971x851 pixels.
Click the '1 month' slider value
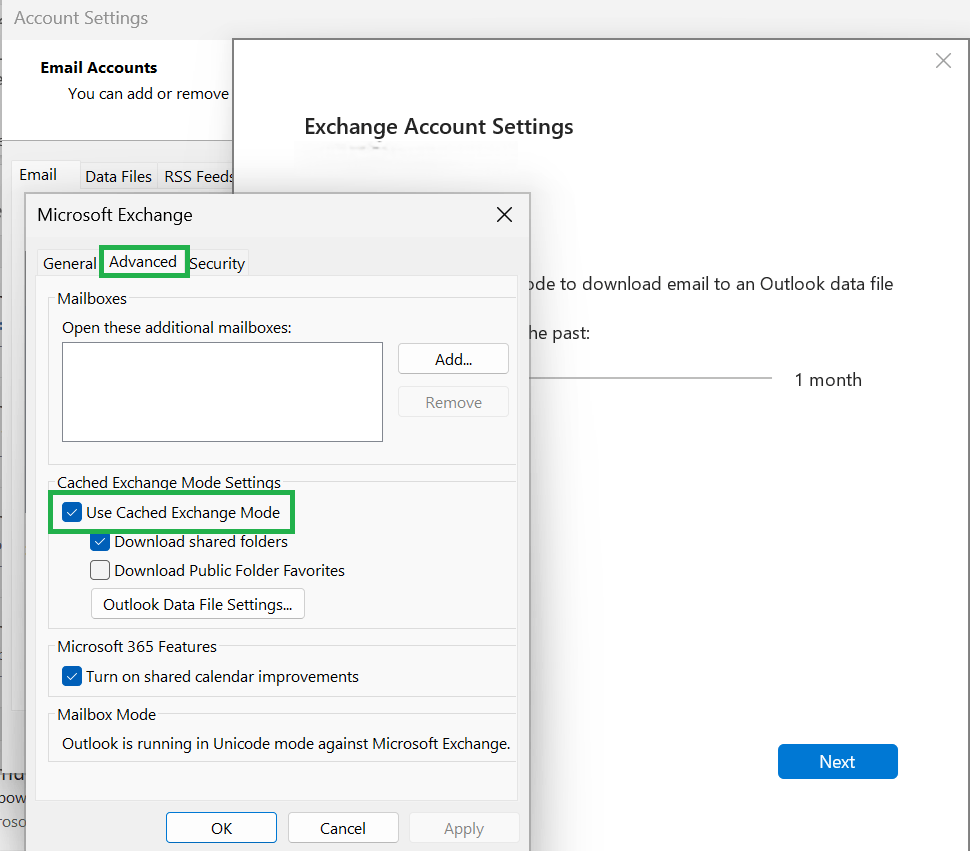pyautogui.click(x=828, y=380)
